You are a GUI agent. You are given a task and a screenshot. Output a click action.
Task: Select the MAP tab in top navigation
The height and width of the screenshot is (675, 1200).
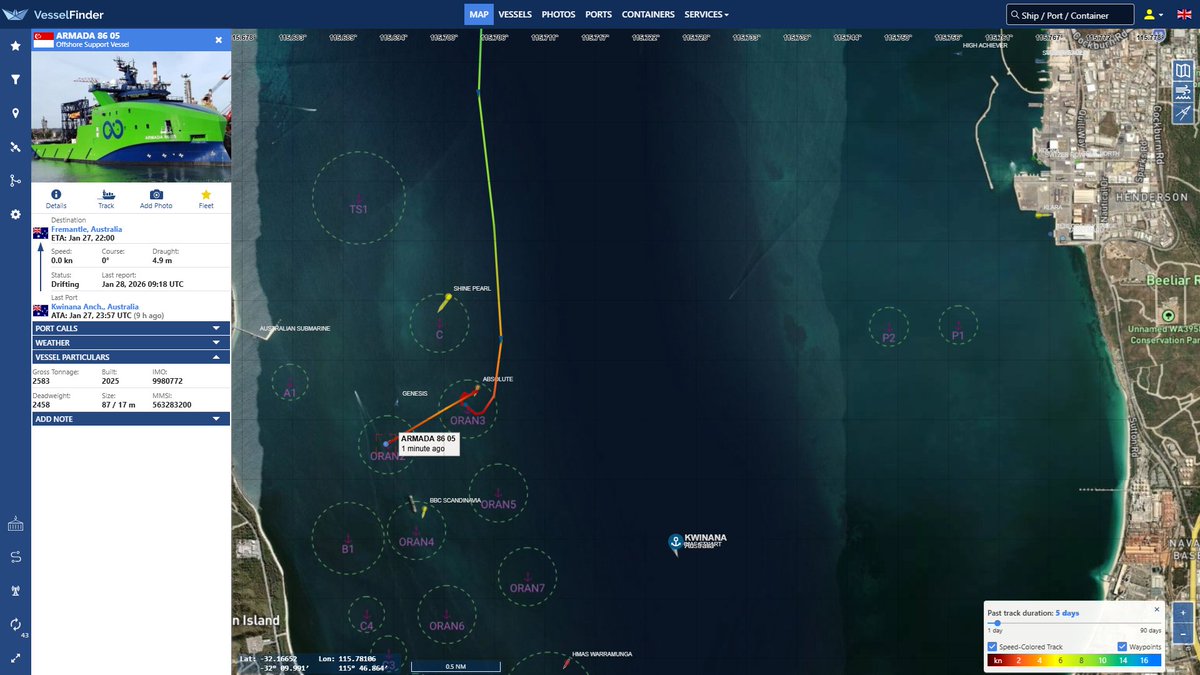(x=479, y=14)
